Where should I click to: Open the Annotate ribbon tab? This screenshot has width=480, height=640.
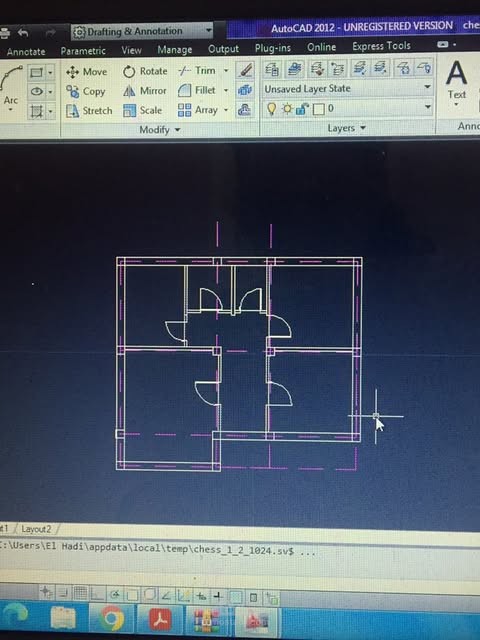(26, 52)
